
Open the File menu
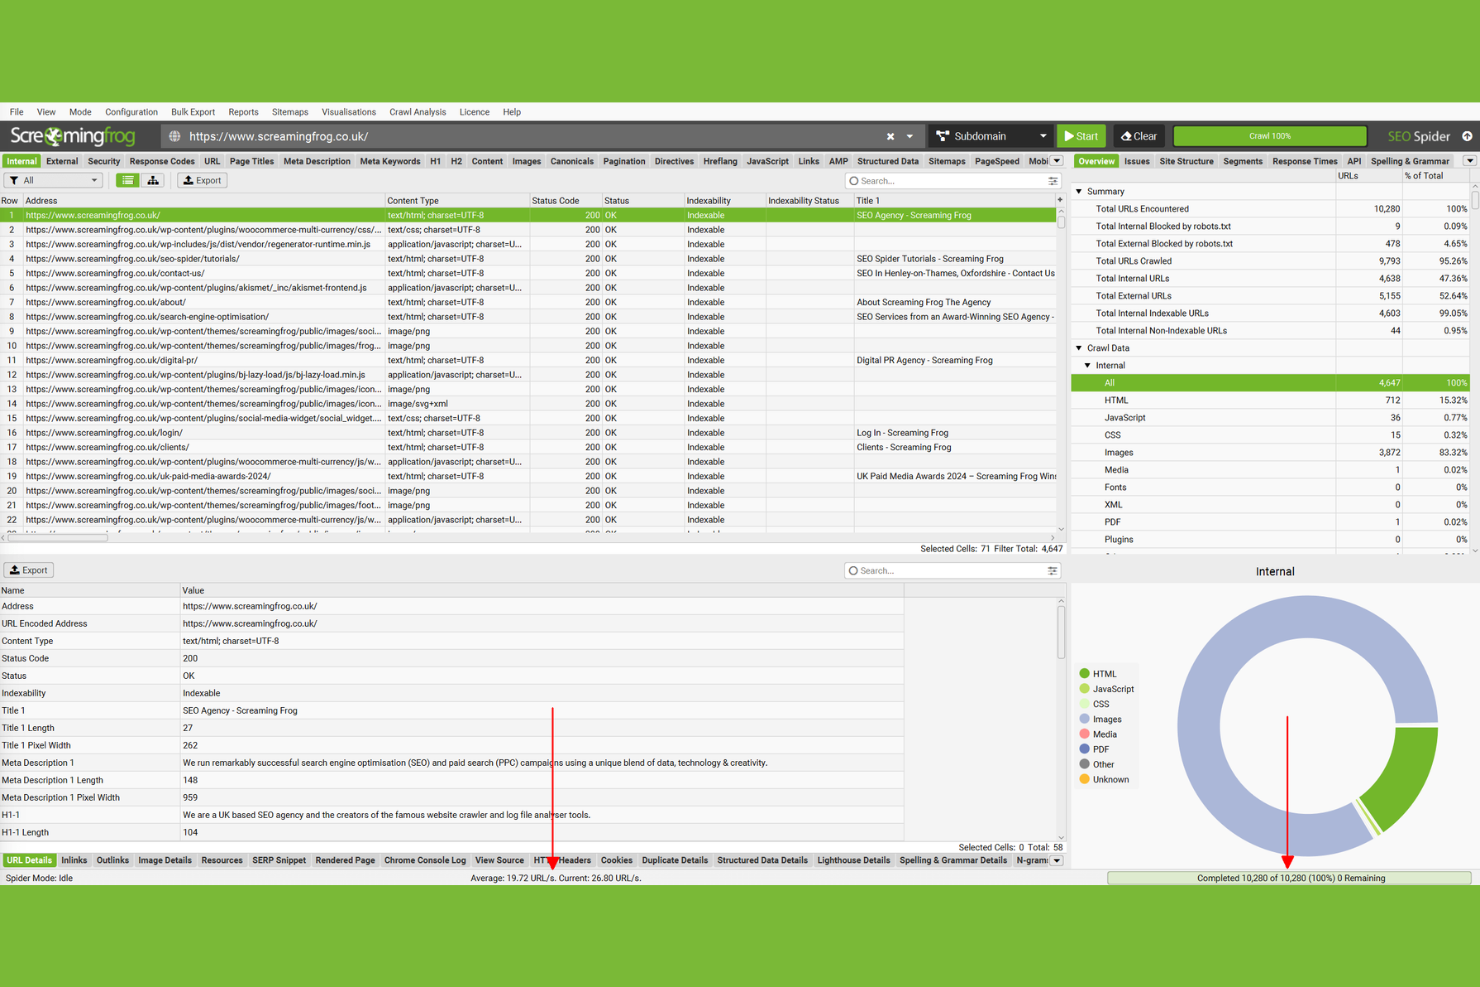click(17, 112)
